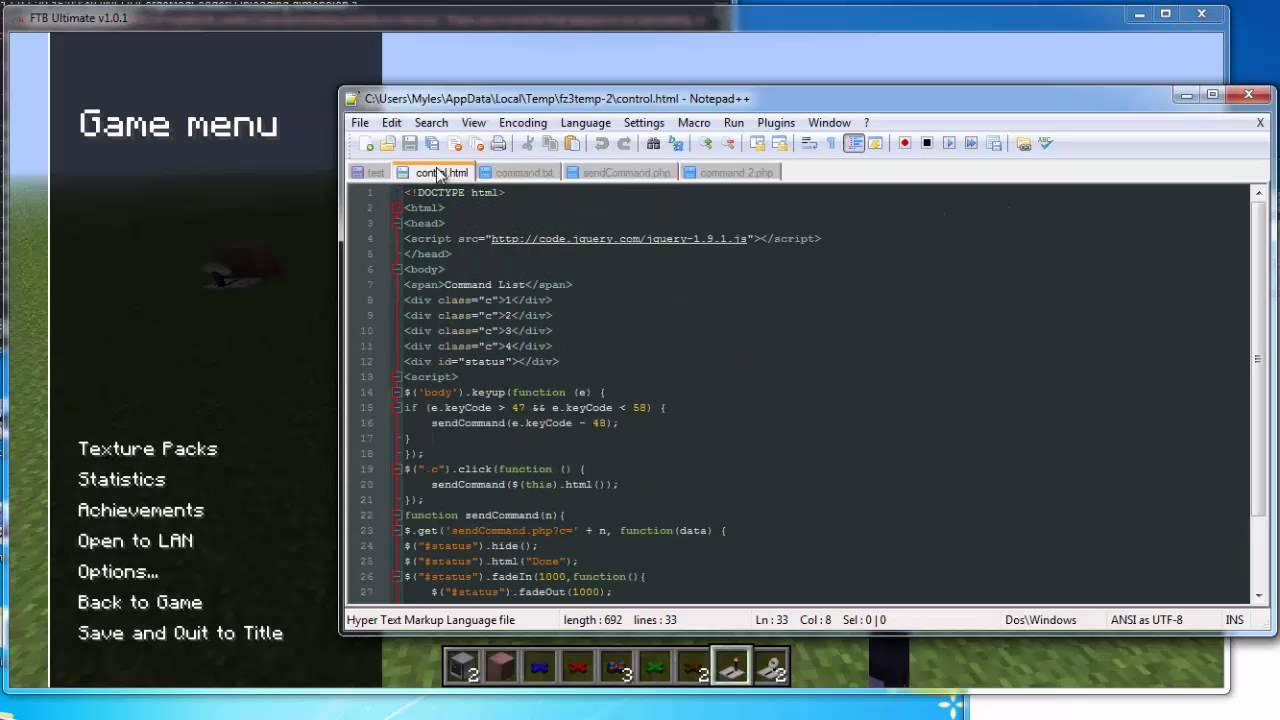Click the Dos\Windows status bar entry
Image resolution: width=1280 pixels, height=720 pixels.
pyautogui.click(x=1041, y=620)
